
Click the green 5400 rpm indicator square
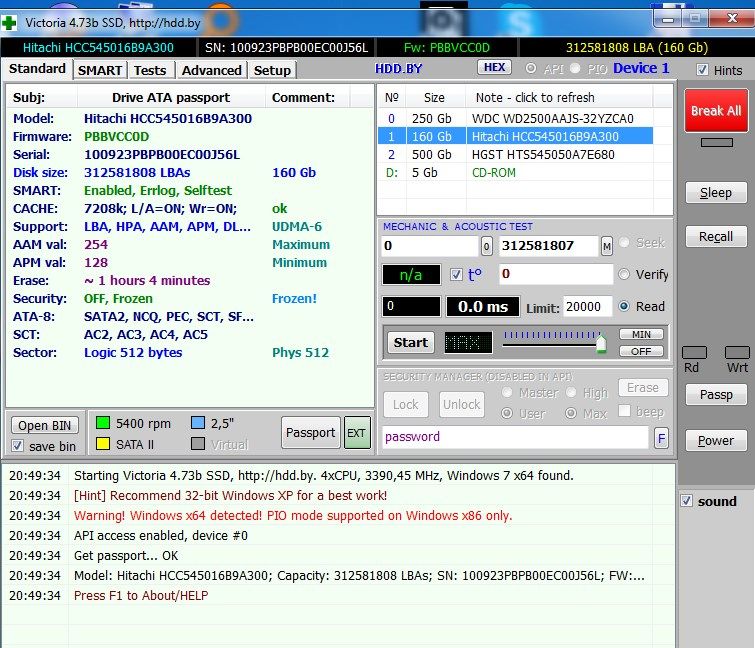tap(103, 423)
